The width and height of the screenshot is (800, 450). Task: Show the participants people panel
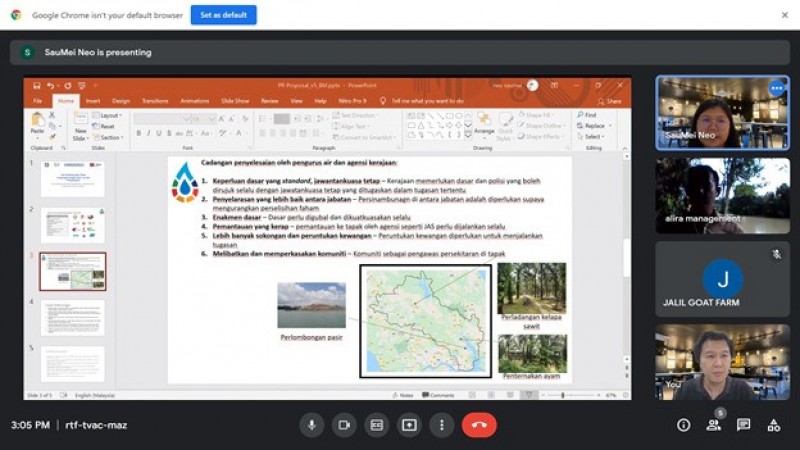[x=714, y=425]
